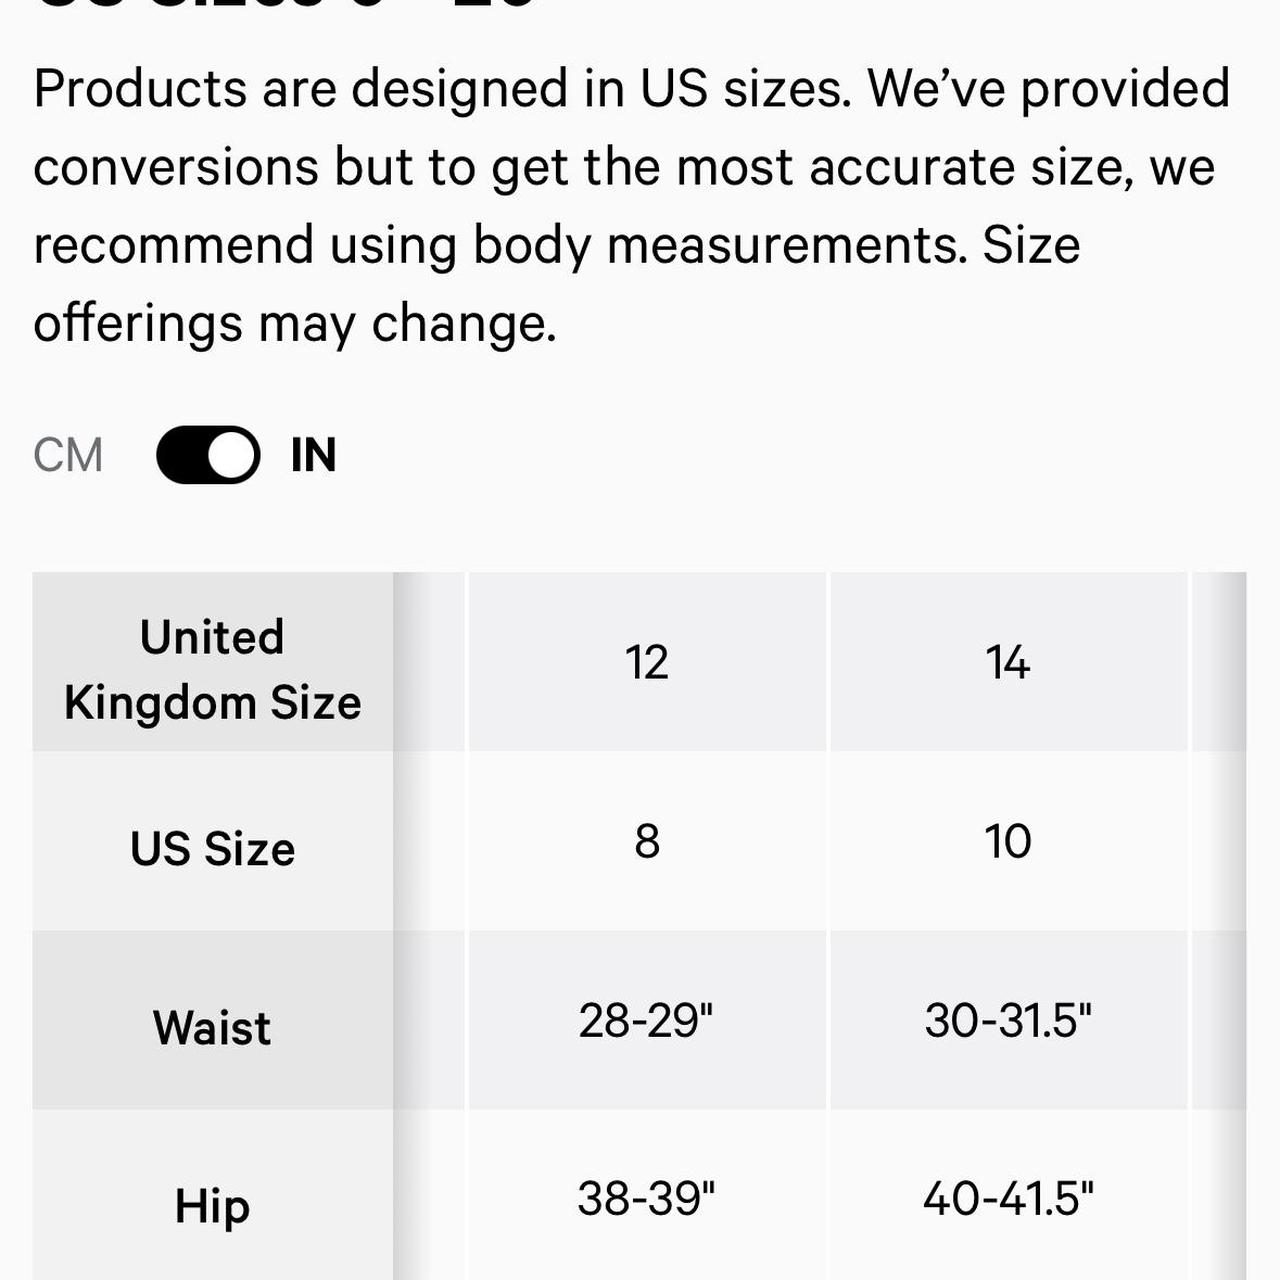Click the partially visible column at table's right edge
Image resolution: width=1280 pixels, height=1280 pixels.
pos(1220,926)
